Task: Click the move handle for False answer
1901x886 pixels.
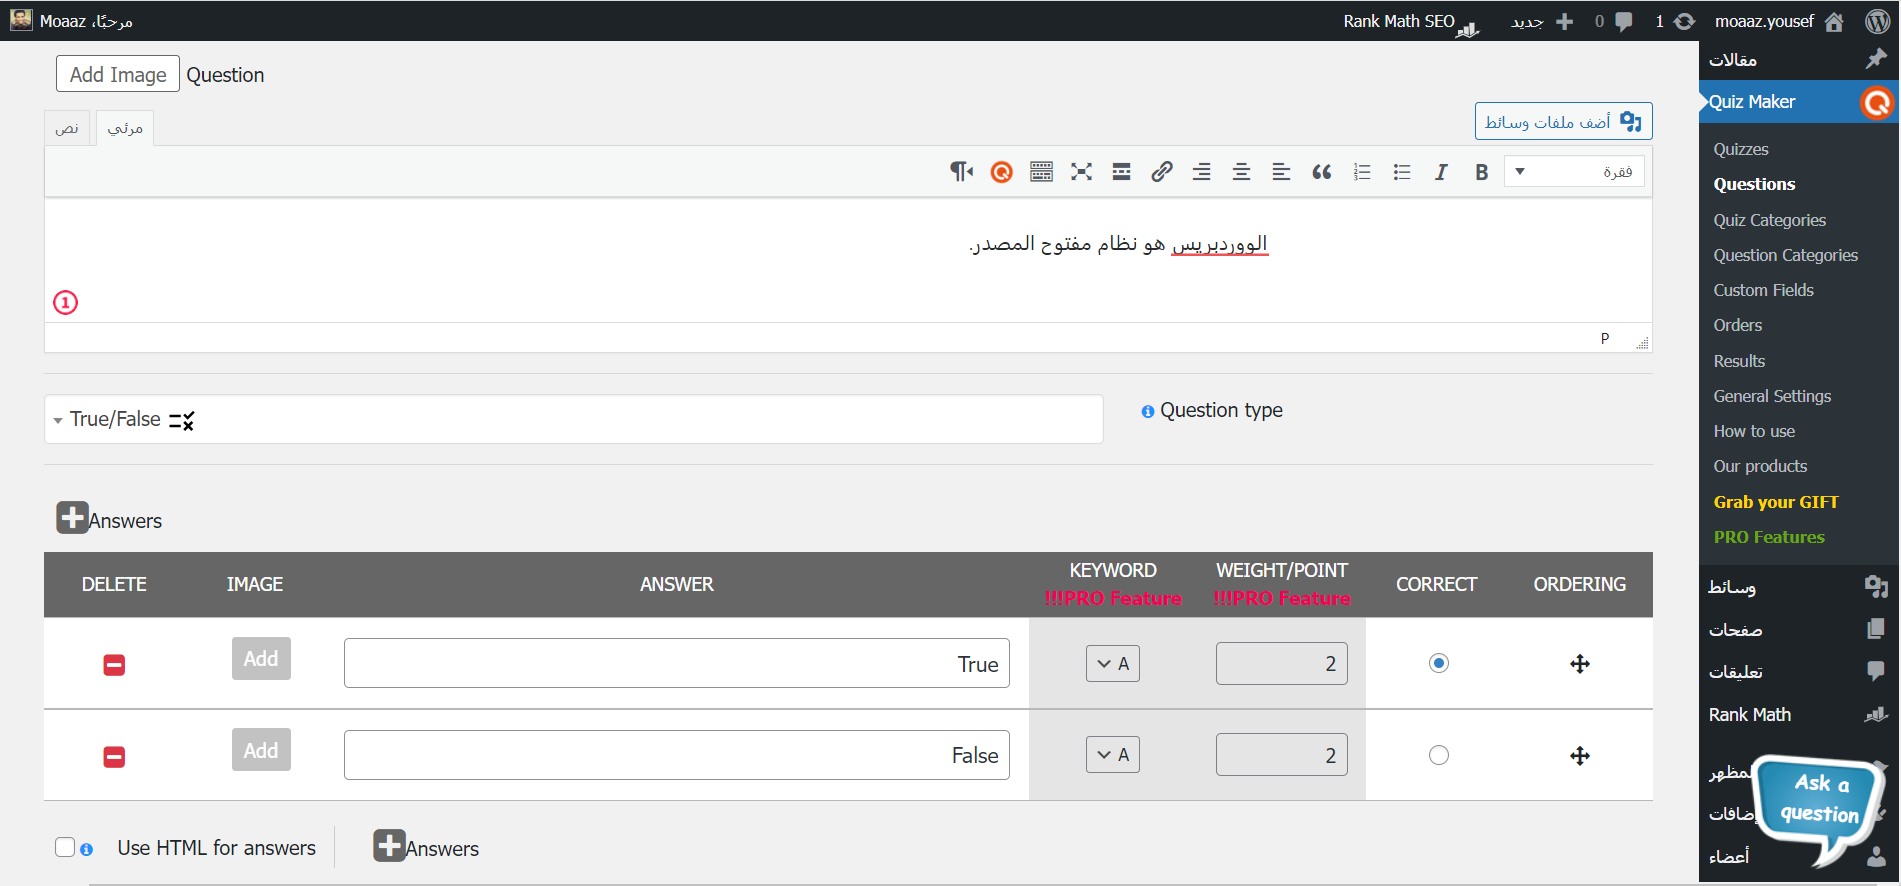Action: (1579, 756)
